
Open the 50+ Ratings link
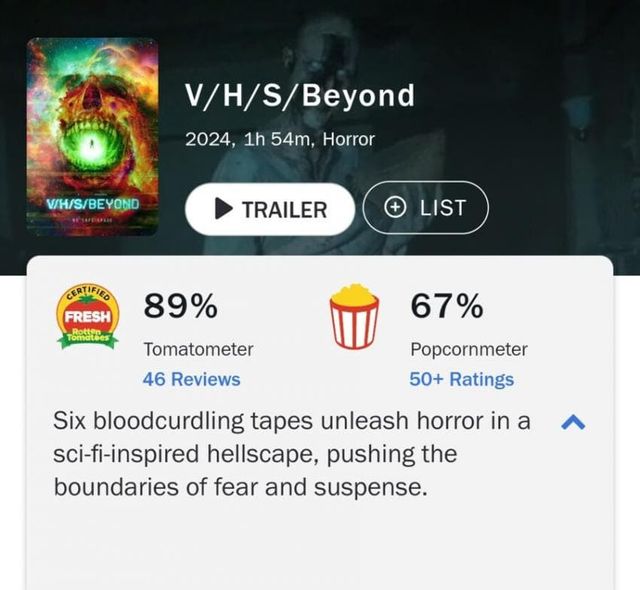click(x=462, y=379)
